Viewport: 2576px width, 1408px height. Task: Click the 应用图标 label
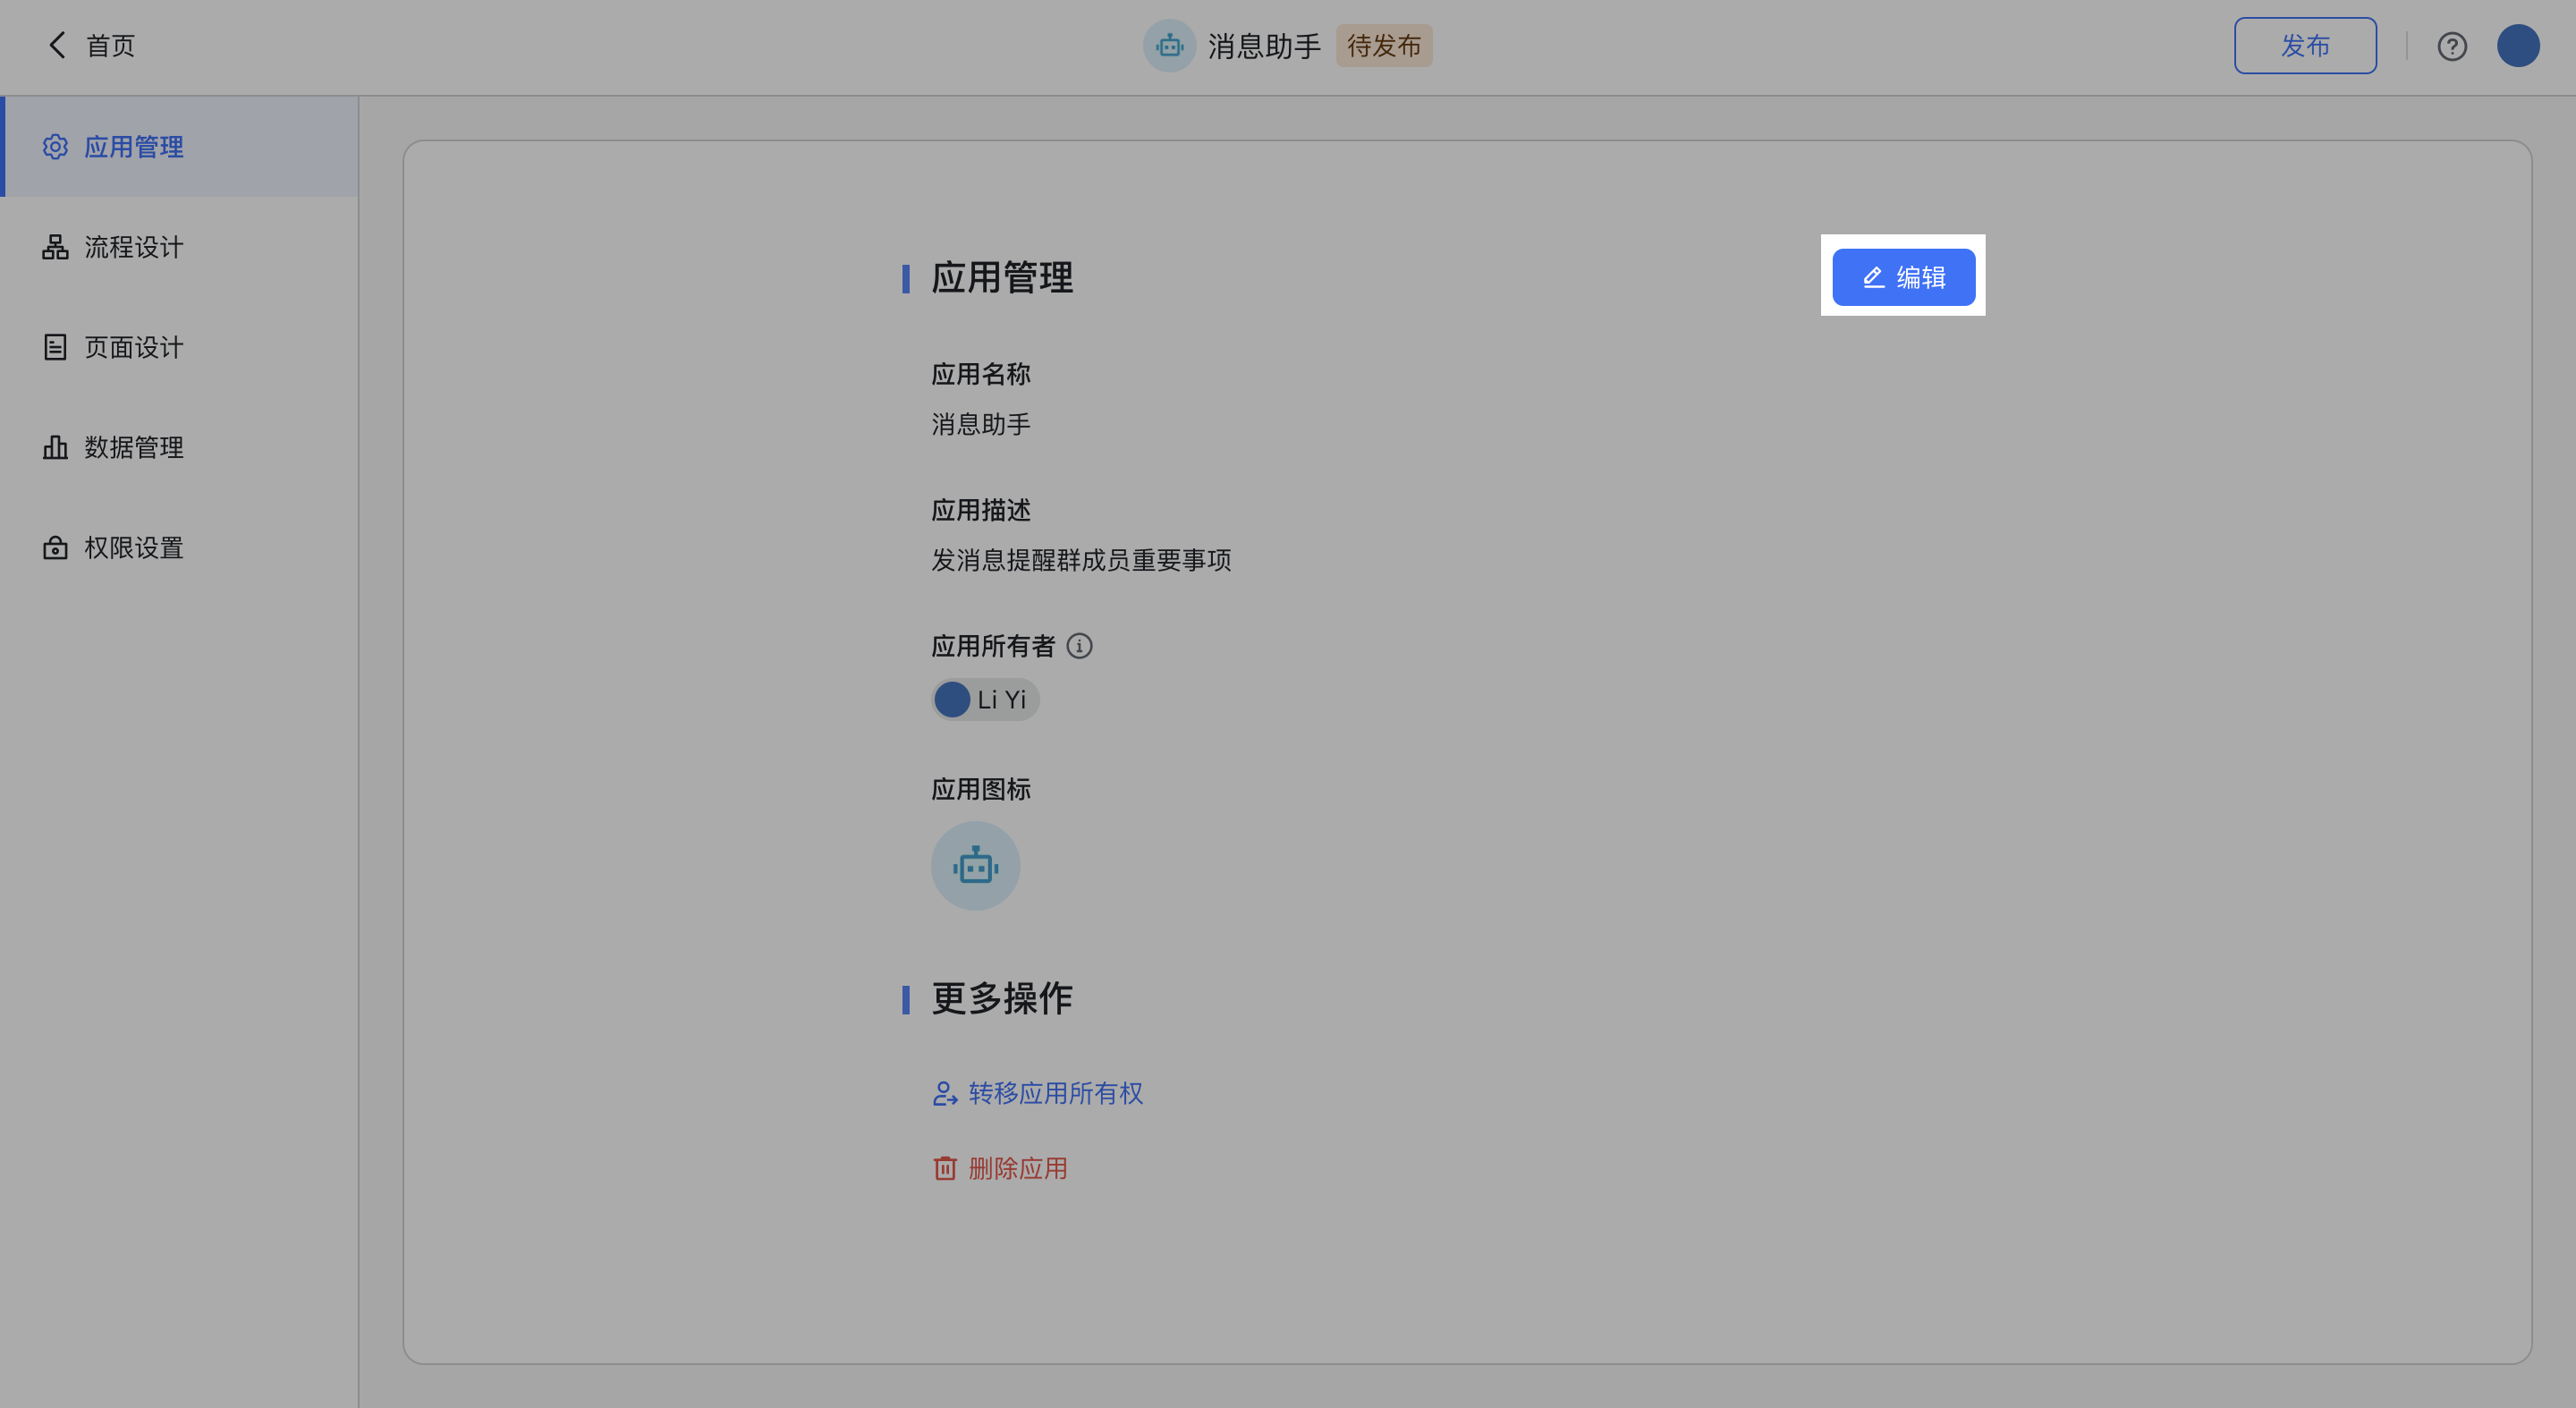pyautogui.click(x=981, y=789)
